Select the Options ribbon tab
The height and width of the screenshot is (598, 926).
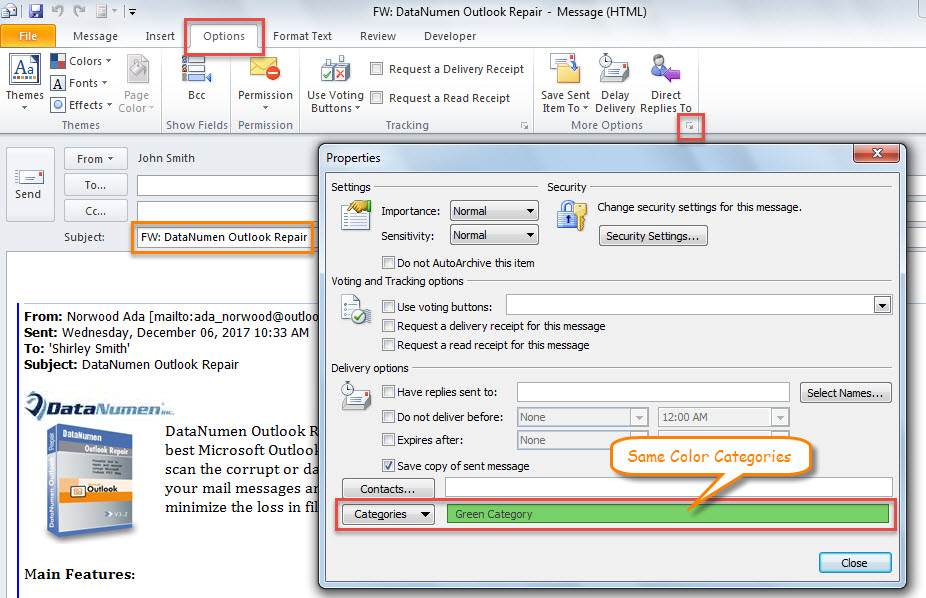pyautogui.click(x=224, y=36)
